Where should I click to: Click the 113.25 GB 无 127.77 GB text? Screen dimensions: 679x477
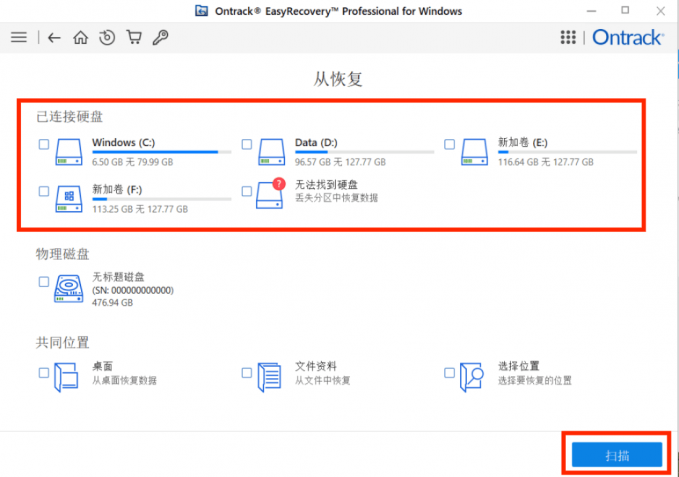[x=140, y=209]
